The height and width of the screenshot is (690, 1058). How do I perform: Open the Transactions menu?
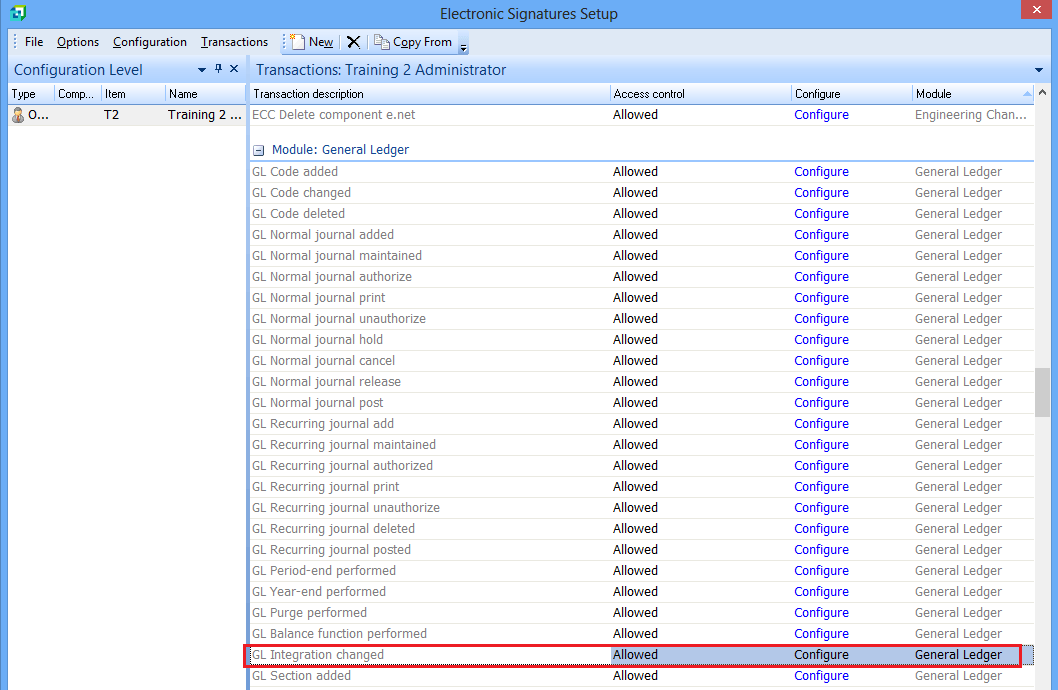coord(234,42)
